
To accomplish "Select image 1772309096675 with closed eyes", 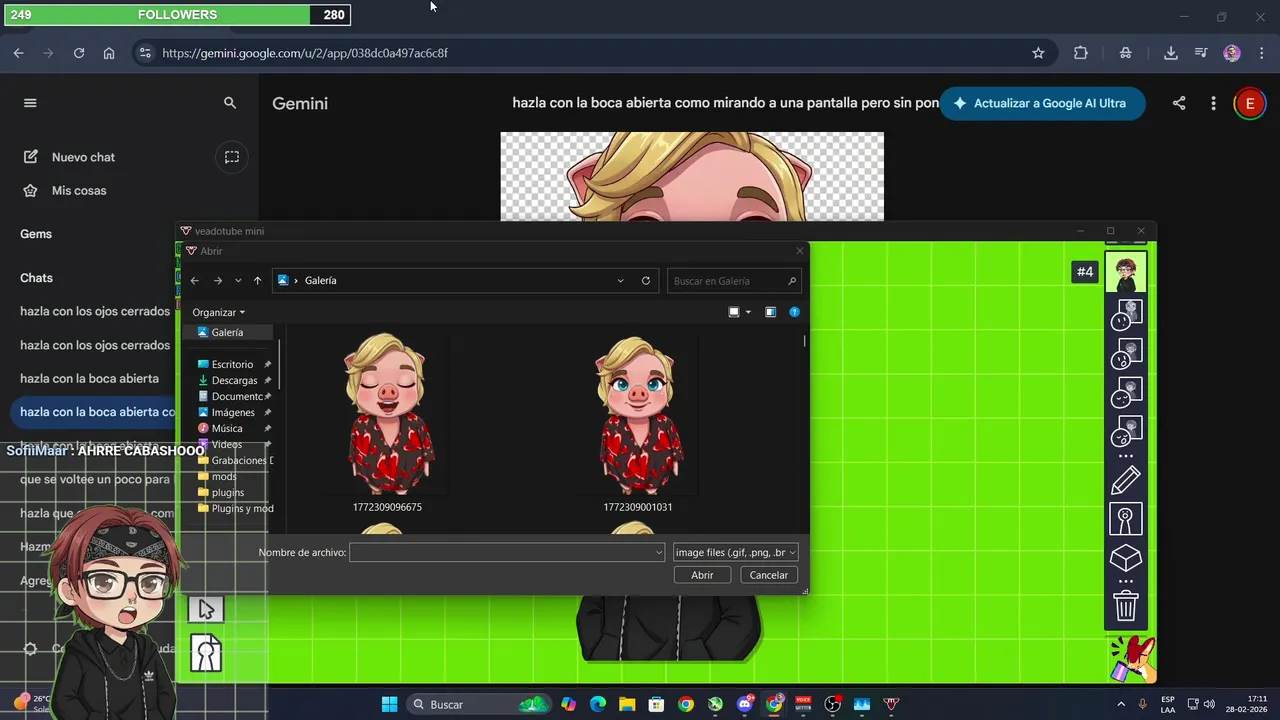I will [388, 423].
